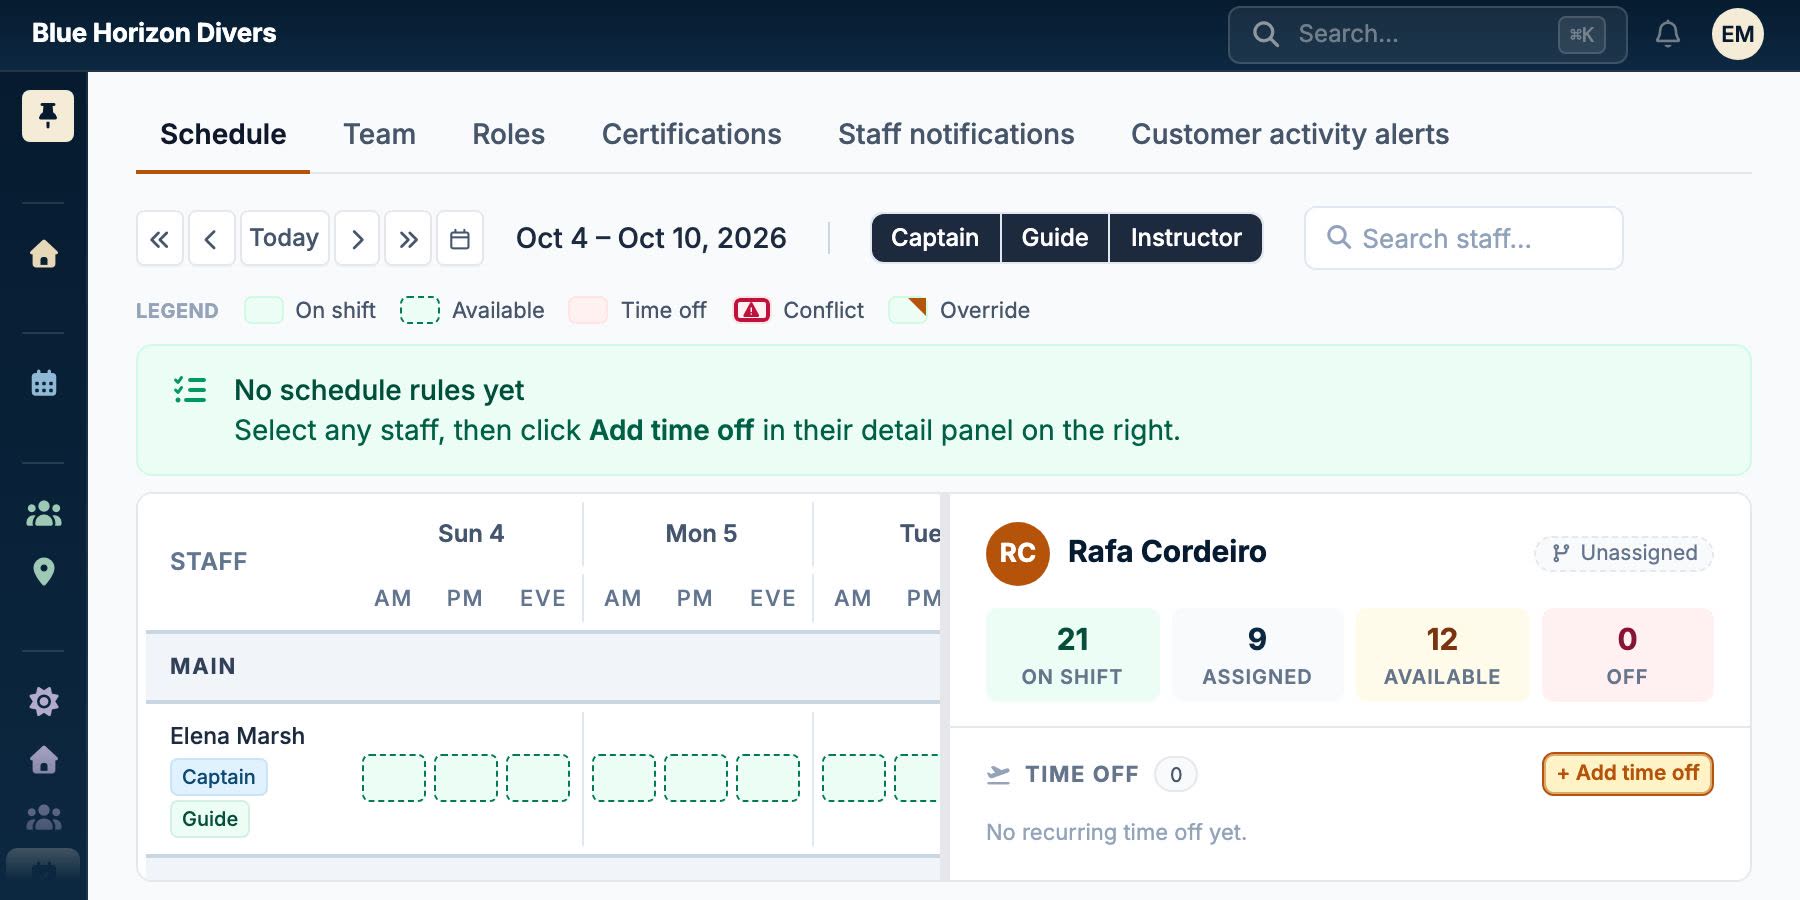
Task: Click the On shift legend swatch
Action: (x=264, y=310)
